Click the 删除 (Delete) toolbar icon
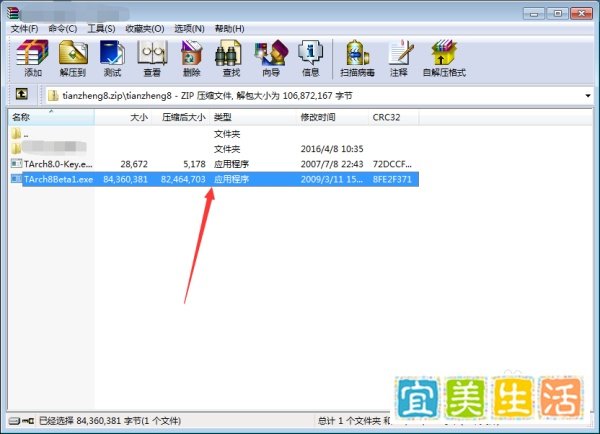 [x=191, y=53]
